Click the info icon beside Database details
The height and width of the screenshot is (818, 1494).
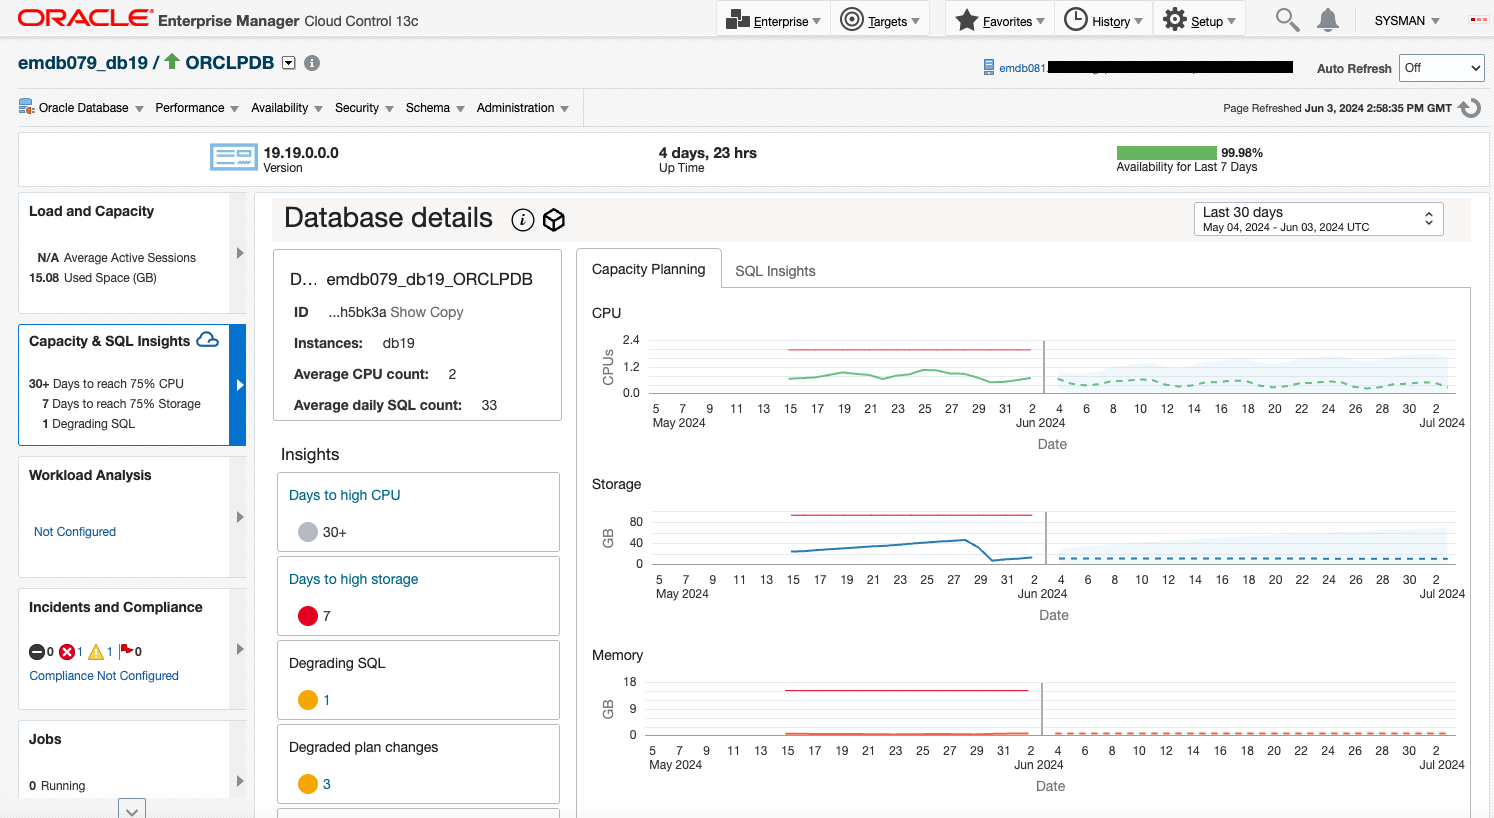pos(523,220)
